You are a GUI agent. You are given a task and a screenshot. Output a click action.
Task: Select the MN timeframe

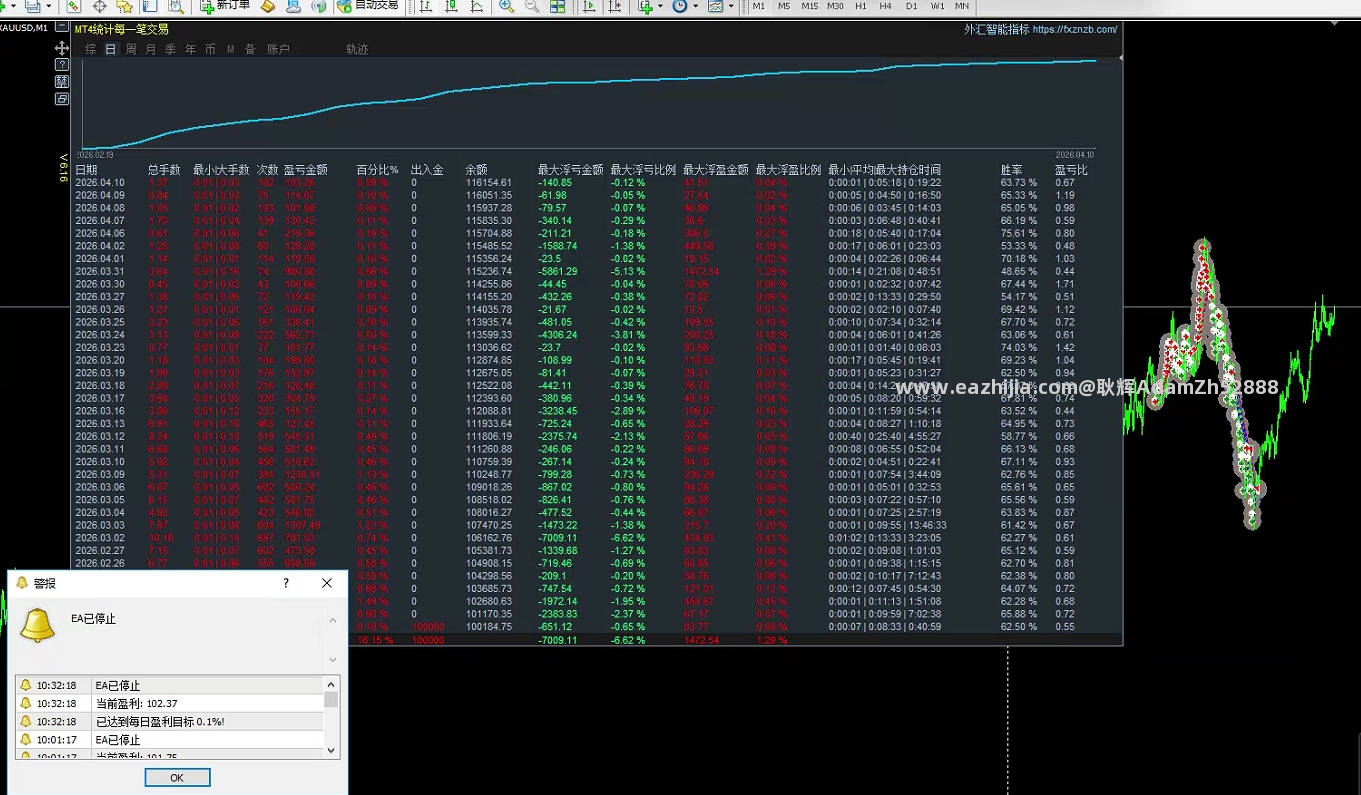point(962,6)
